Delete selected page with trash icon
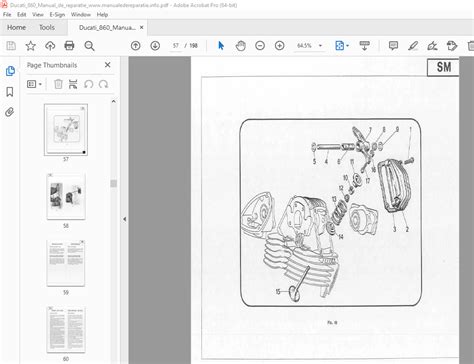Image resolution: width=474 pixels, height=364 pixels. [58, 84]
